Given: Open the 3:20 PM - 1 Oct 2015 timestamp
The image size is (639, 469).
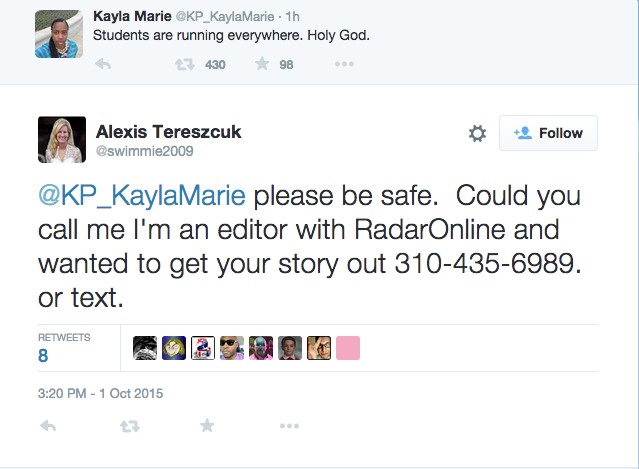Looking at the screenshot, I should [x=100, y=393].
